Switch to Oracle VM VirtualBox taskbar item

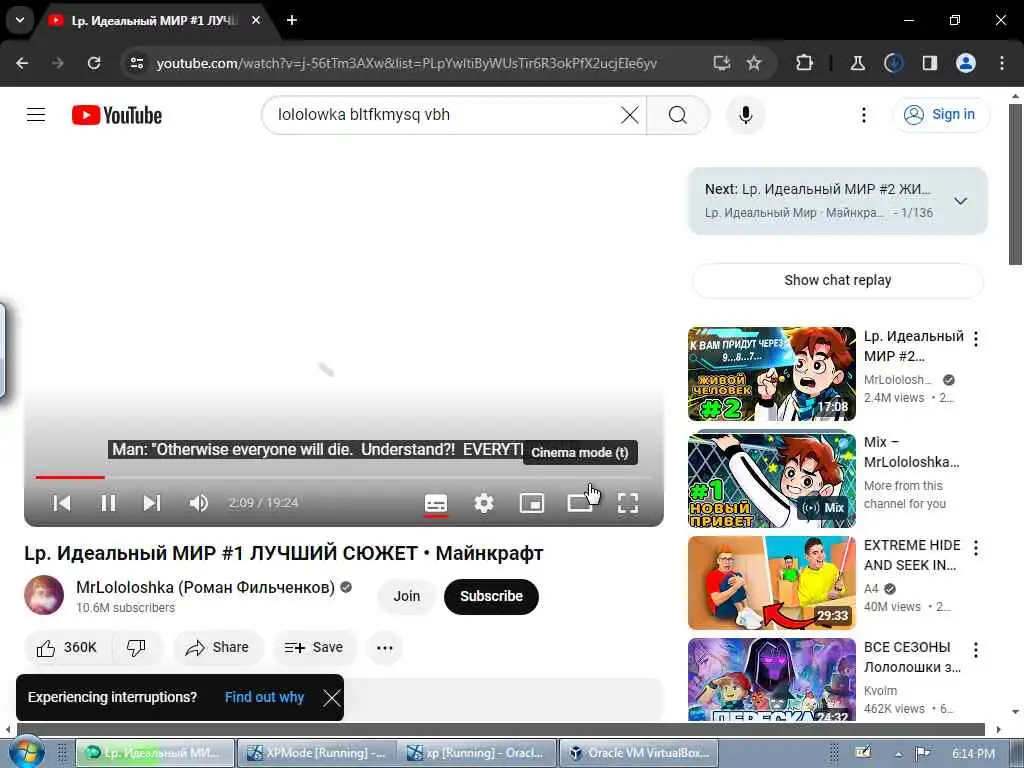click(x=638, y=753)
